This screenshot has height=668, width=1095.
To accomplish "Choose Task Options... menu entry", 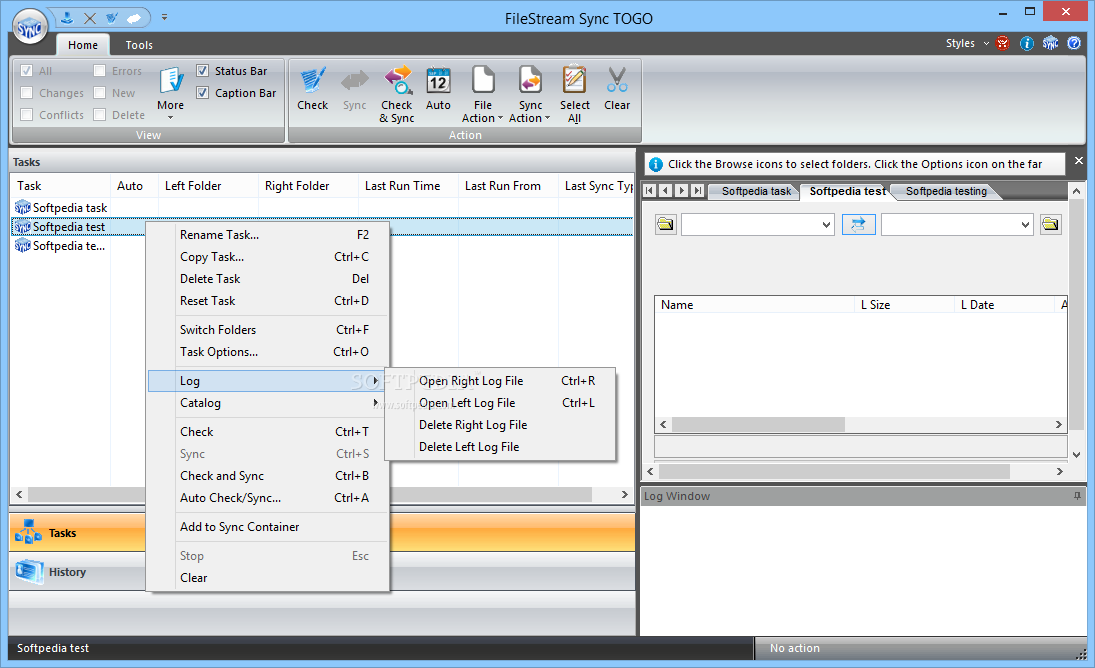I will (x=268, y=352).
